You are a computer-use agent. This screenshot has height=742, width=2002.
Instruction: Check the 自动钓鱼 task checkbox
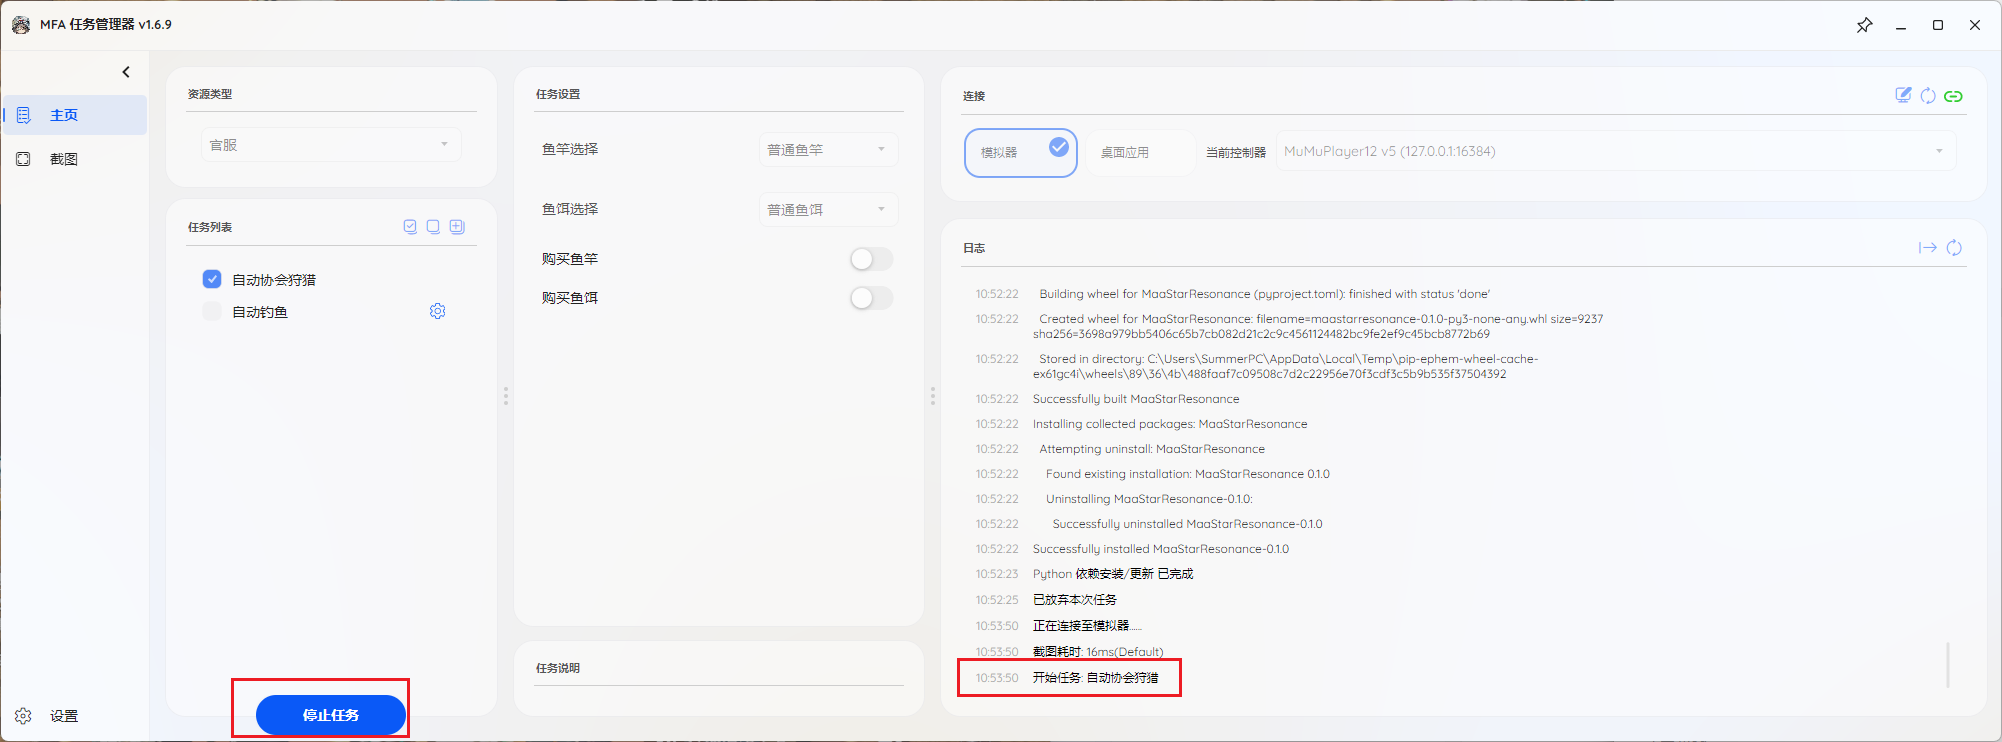pos(212,312)
